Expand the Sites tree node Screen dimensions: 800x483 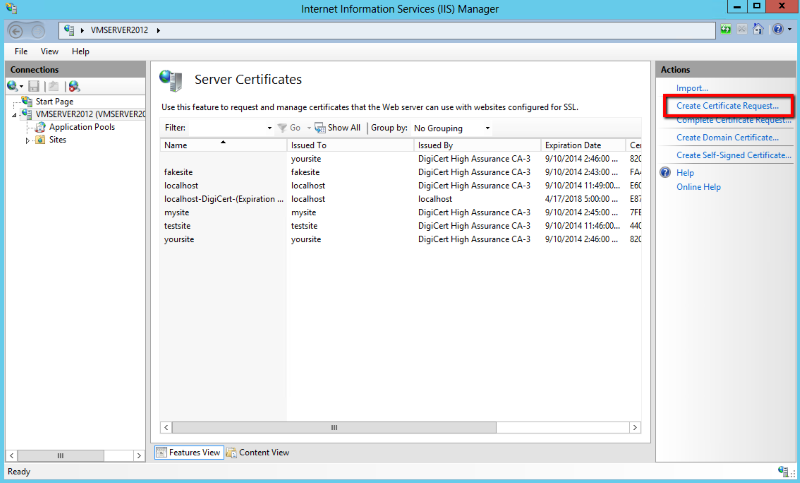coord(28,140)
